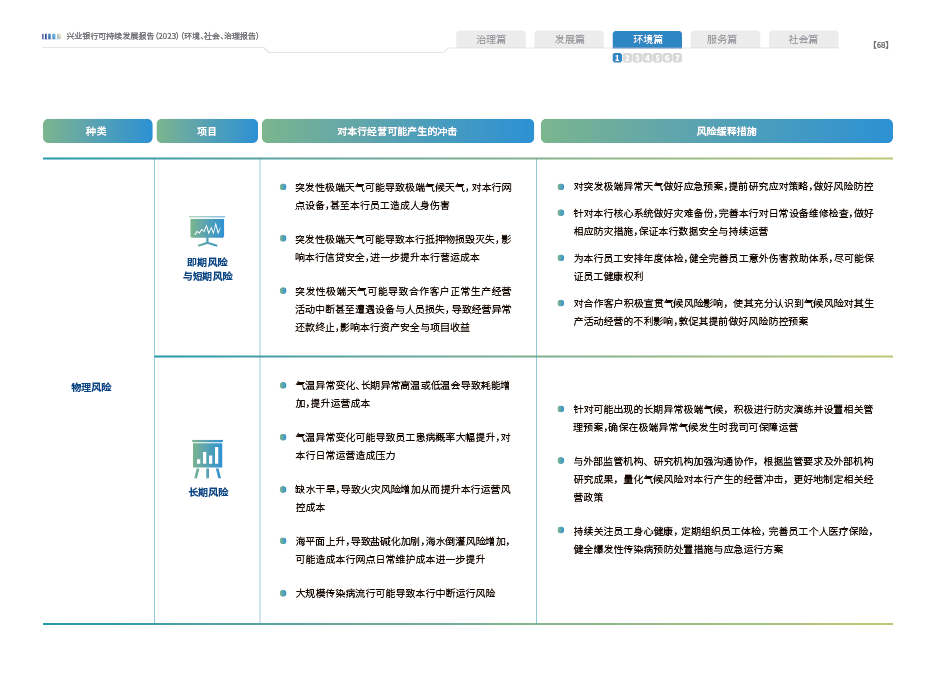This screenshot has height=681, width=936.
Task: Click the striped logo icon beside report title
Action: [x=52, y=36]
